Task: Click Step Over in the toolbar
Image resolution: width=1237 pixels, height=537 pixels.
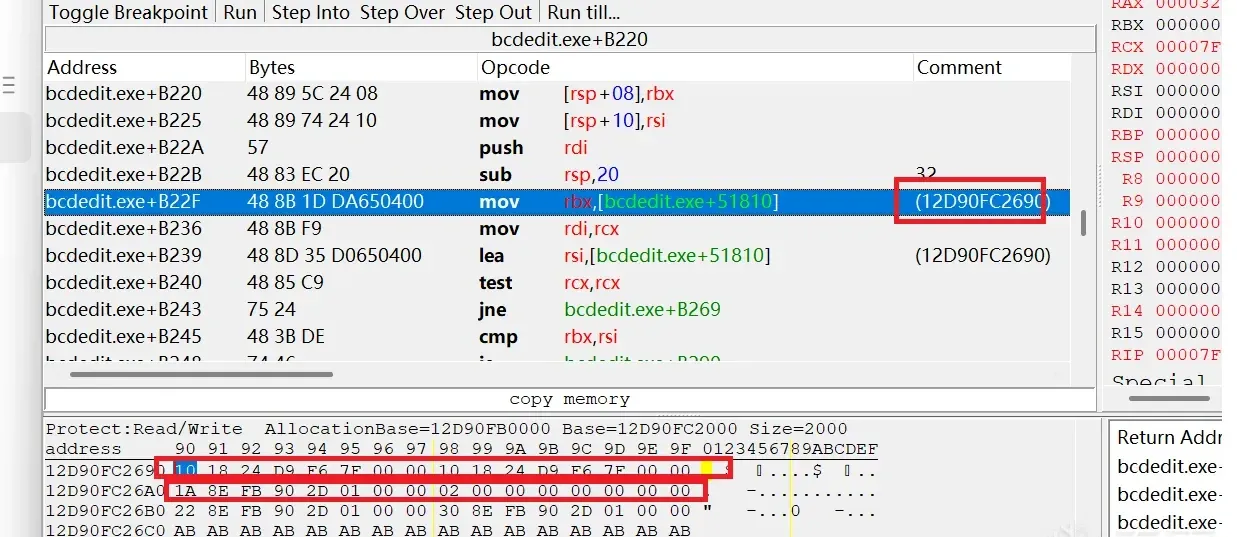Action: (x=402, y=13)
